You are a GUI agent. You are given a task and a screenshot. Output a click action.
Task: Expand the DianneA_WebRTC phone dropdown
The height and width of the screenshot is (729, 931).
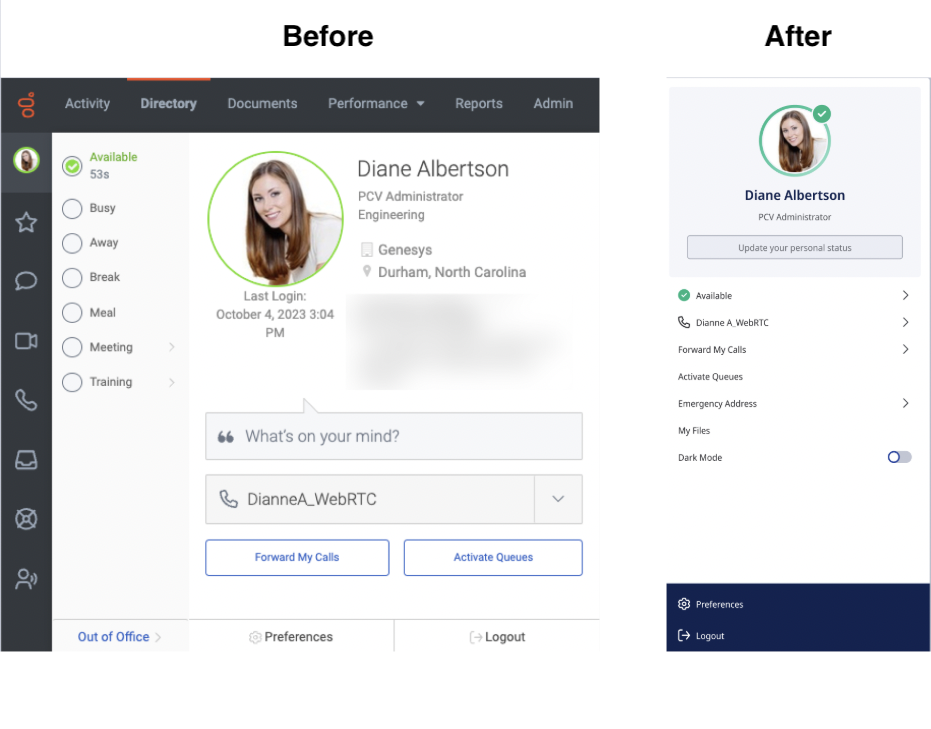point(558,498)
